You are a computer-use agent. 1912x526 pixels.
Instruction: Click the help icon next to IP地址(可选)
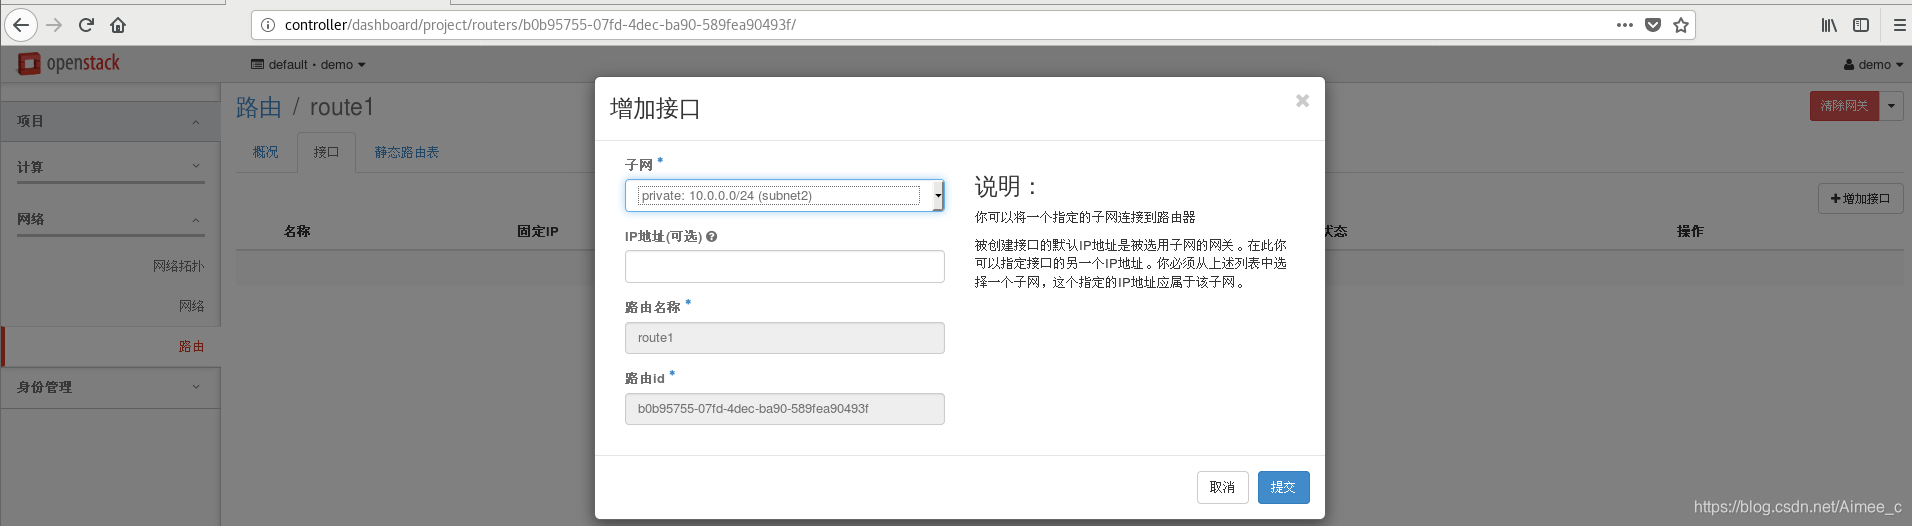(x=711, y=237)
